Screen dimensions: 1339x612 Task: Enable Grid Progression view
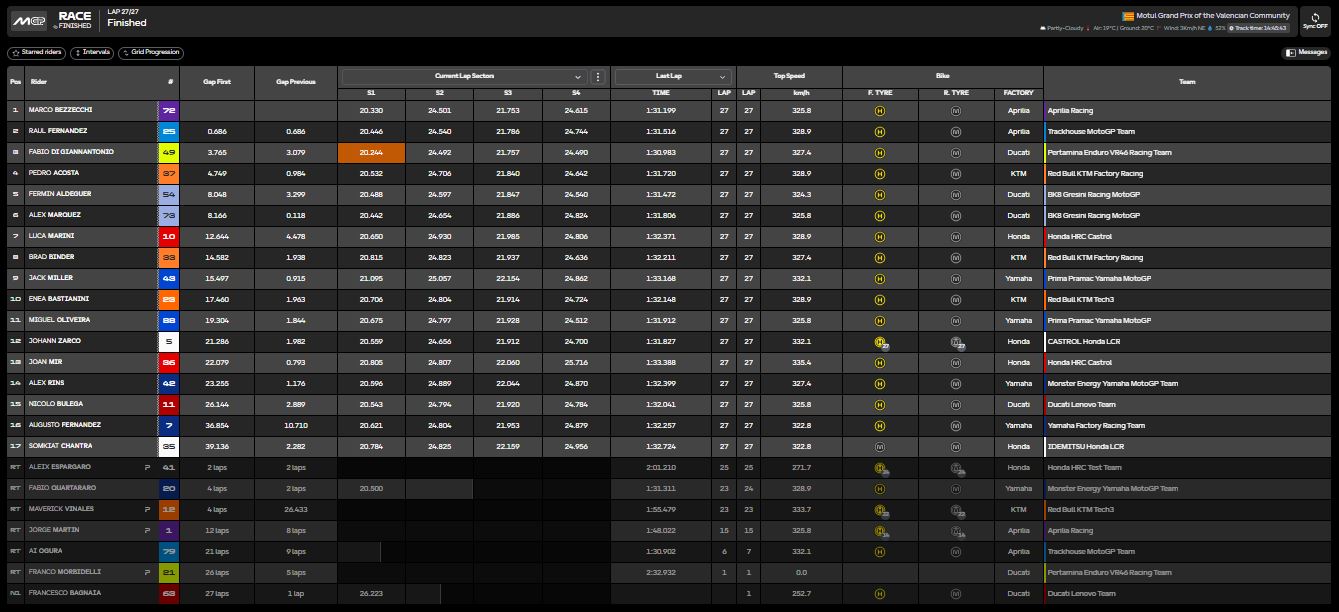150,52
